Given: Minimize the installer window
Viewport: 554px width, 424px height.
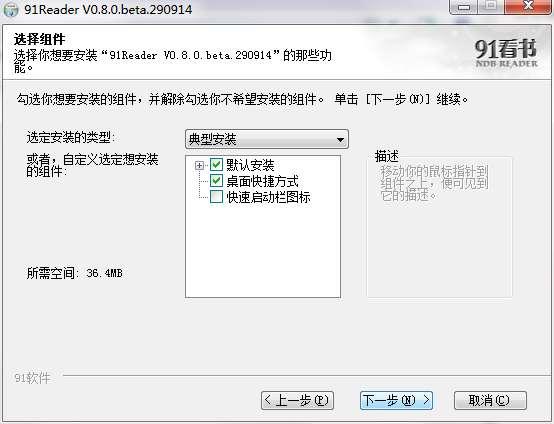Looking at the screenshot, I should click(x=464, y=7).
